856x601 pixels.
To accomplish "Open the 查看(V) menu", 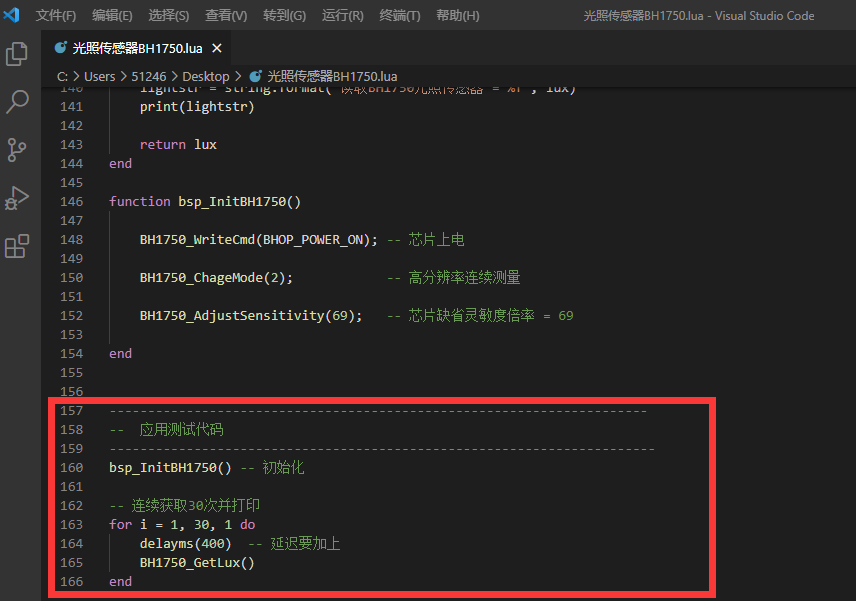I will coord(226,15).
